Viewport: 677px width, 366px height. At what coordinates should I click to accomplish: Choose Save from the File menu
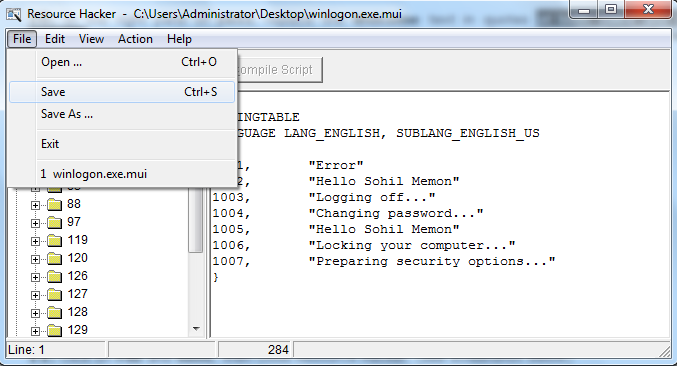pyautogui.click(x=122, y=92)
